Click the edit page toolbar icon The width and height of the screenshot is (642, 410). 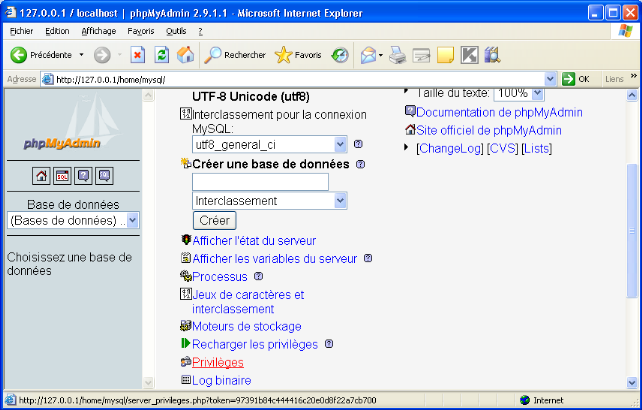[421, 55]
